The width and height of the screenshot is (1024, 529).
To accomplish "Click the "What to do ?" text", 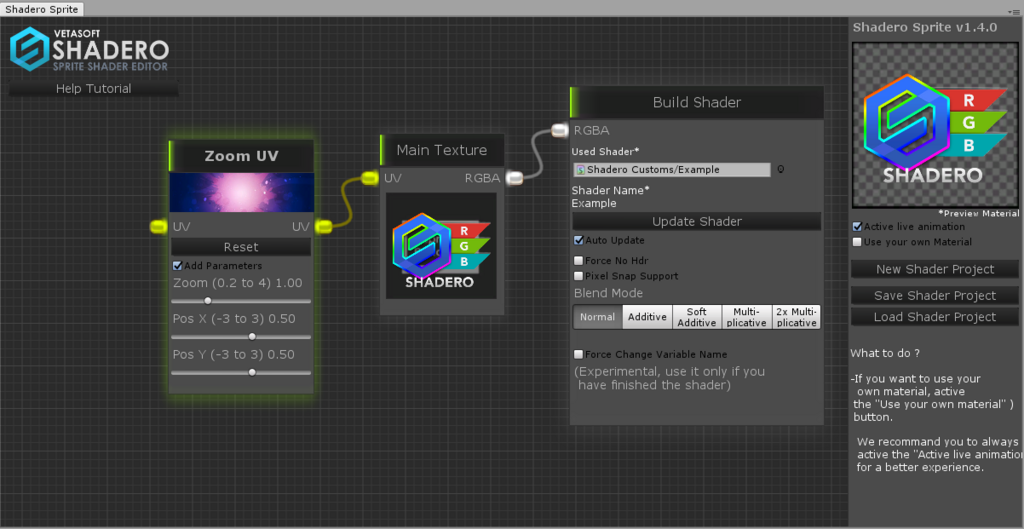I will (x=885, y=353).
